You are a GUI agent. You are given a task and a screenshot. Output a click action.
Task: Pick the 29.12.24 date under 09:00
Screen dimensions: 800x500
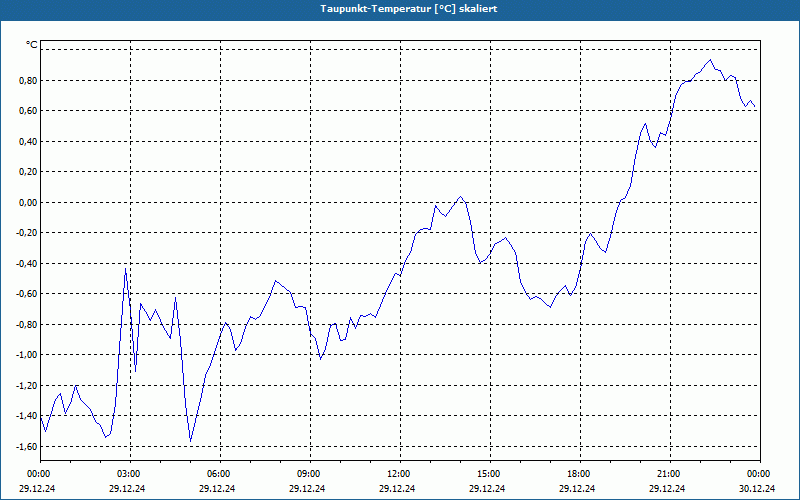pos(307,488)
